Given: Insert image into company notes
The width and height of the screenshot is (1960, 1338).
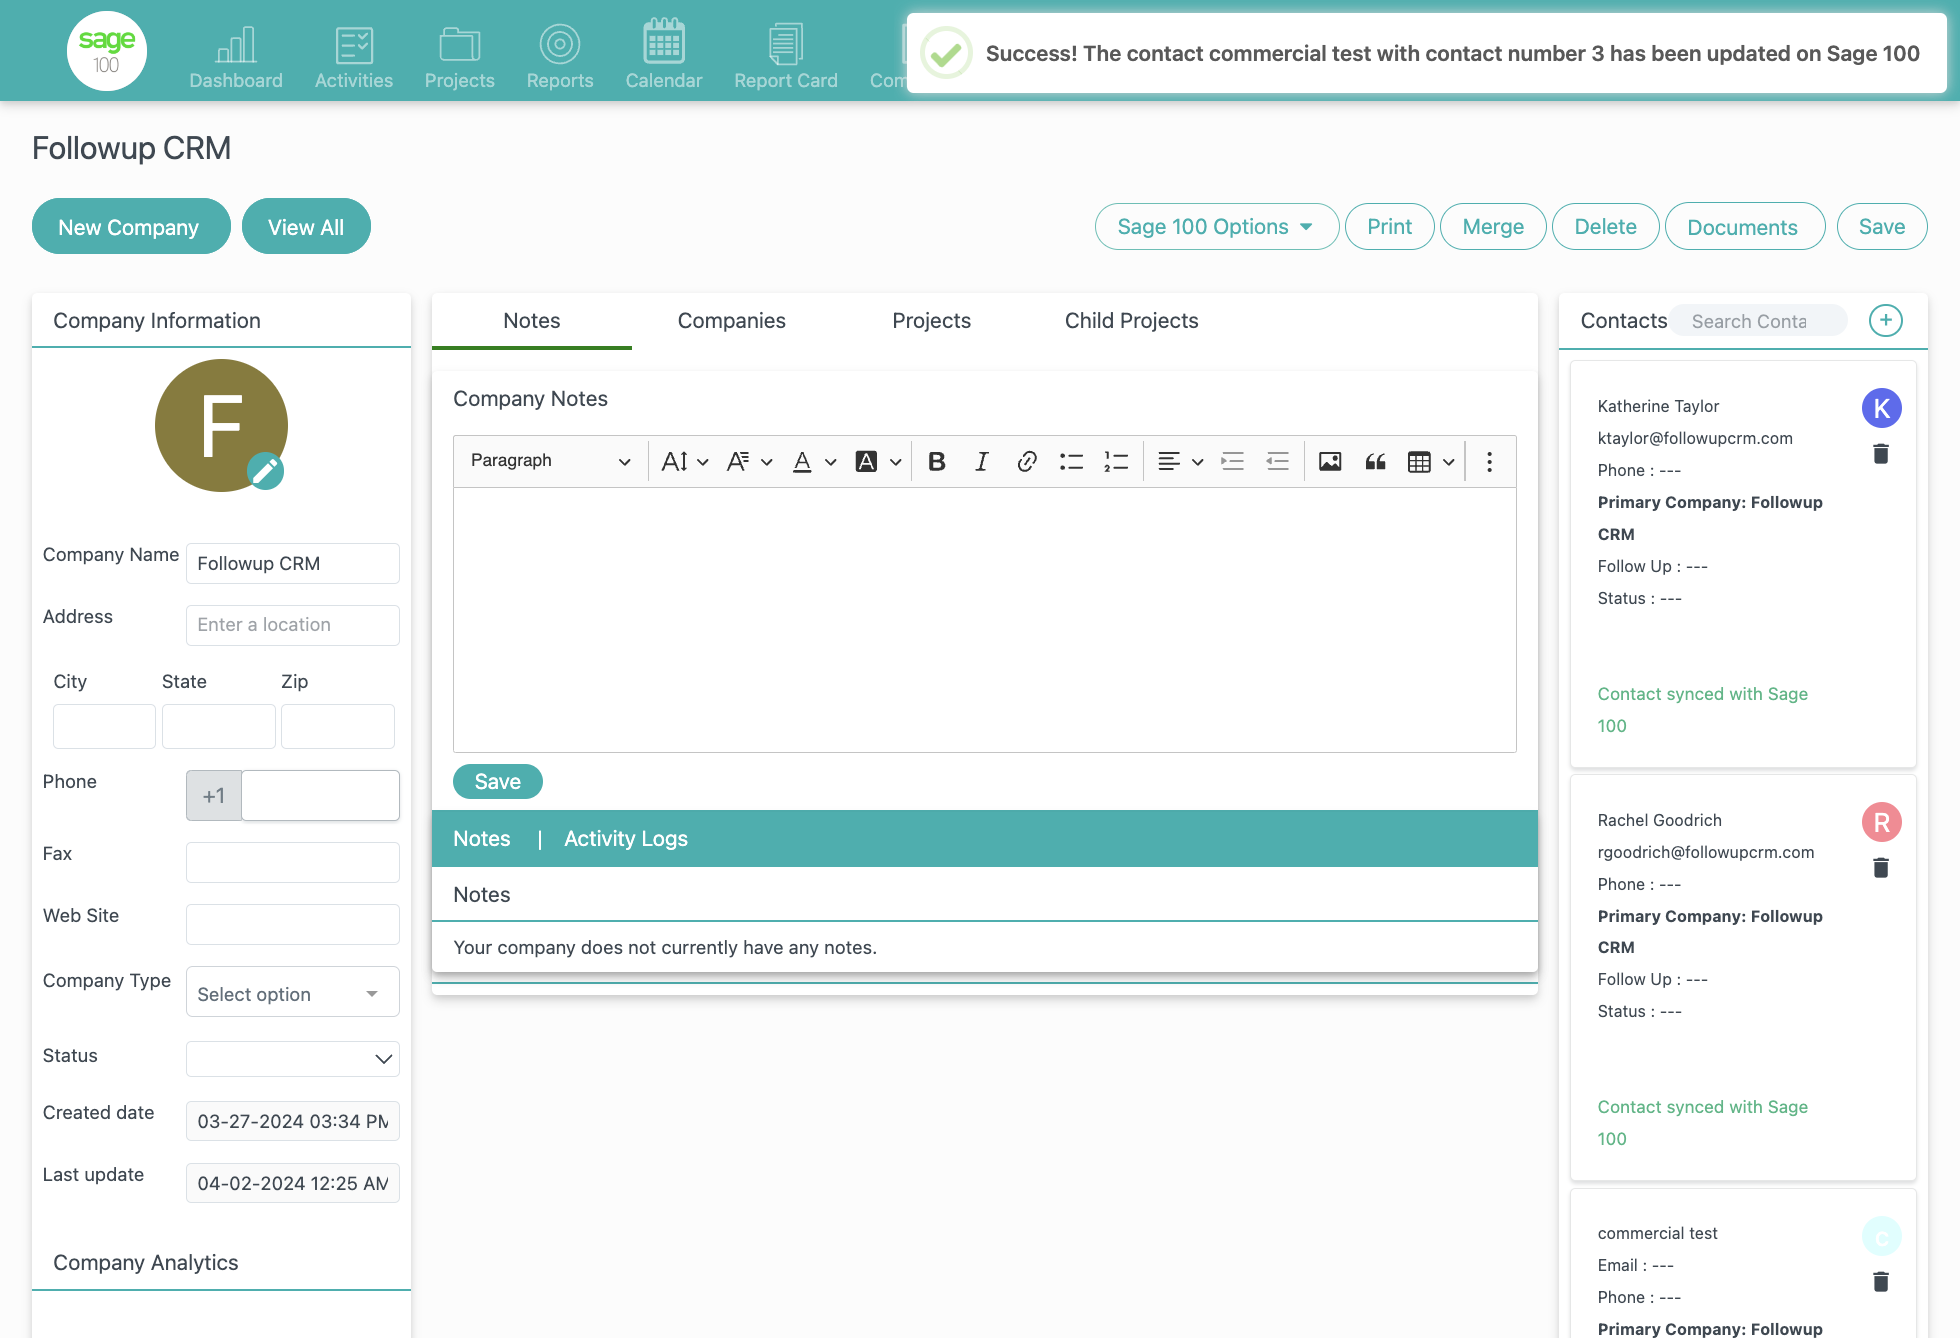Looking at the screenshot, I should tap(1330, 461).
